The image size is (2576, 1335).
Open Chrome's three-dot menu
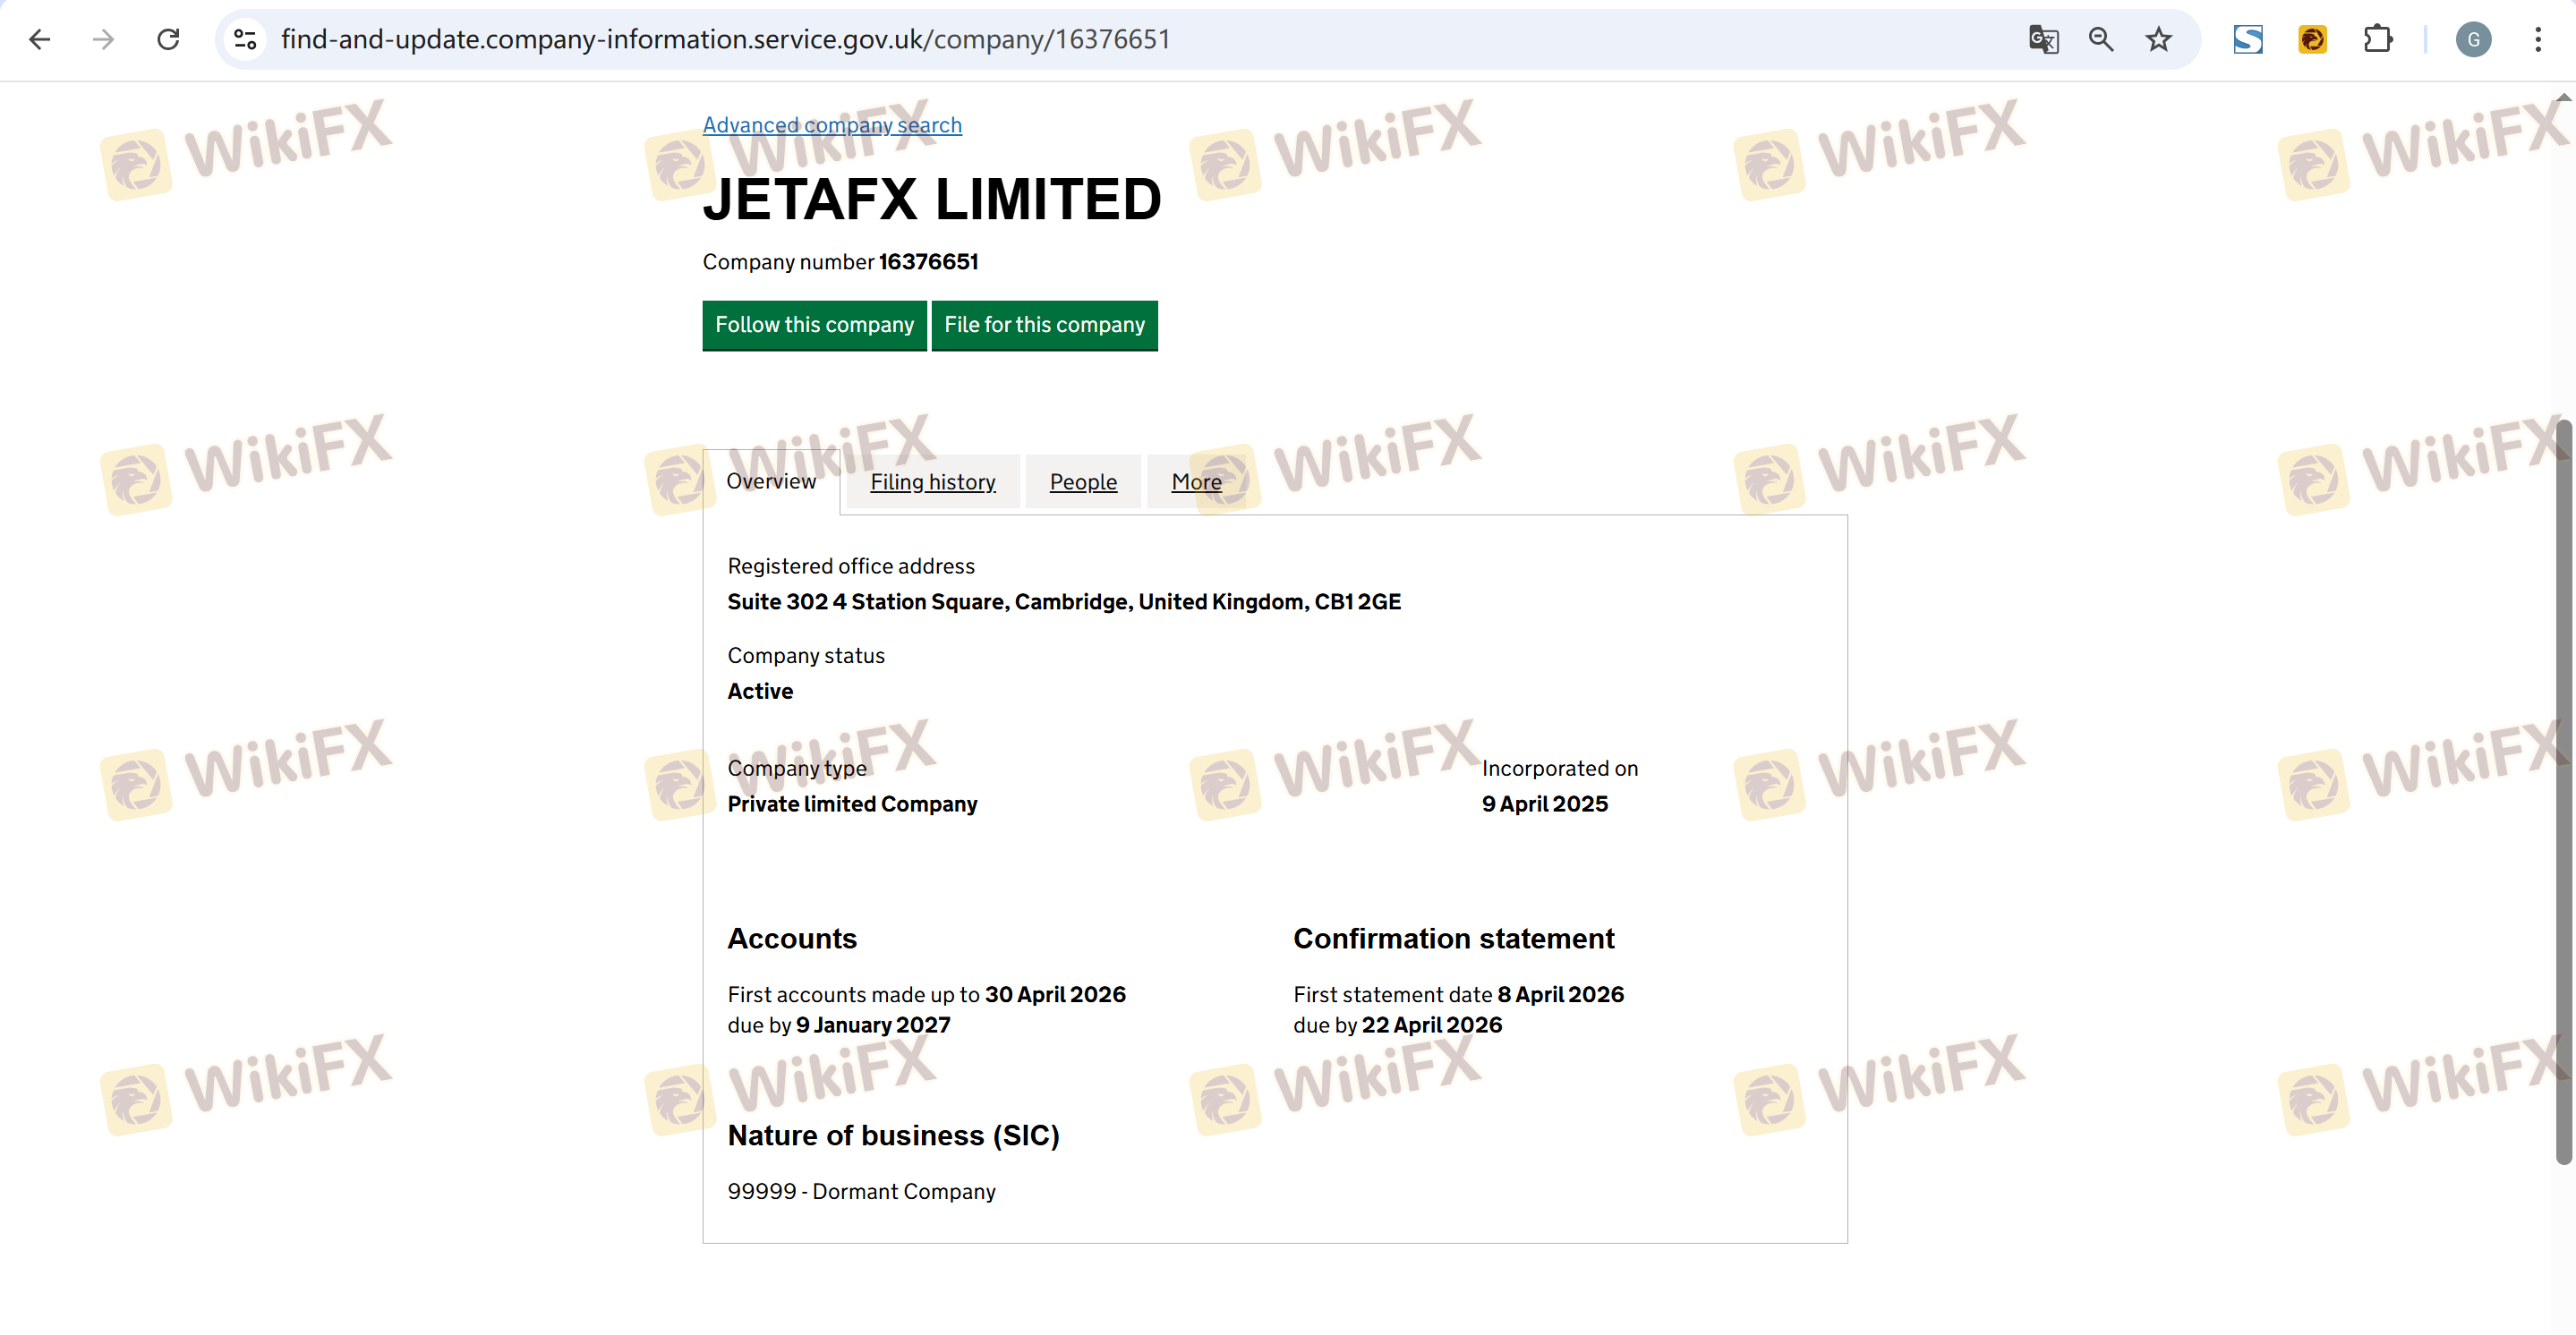click(x=2538, y=39)
